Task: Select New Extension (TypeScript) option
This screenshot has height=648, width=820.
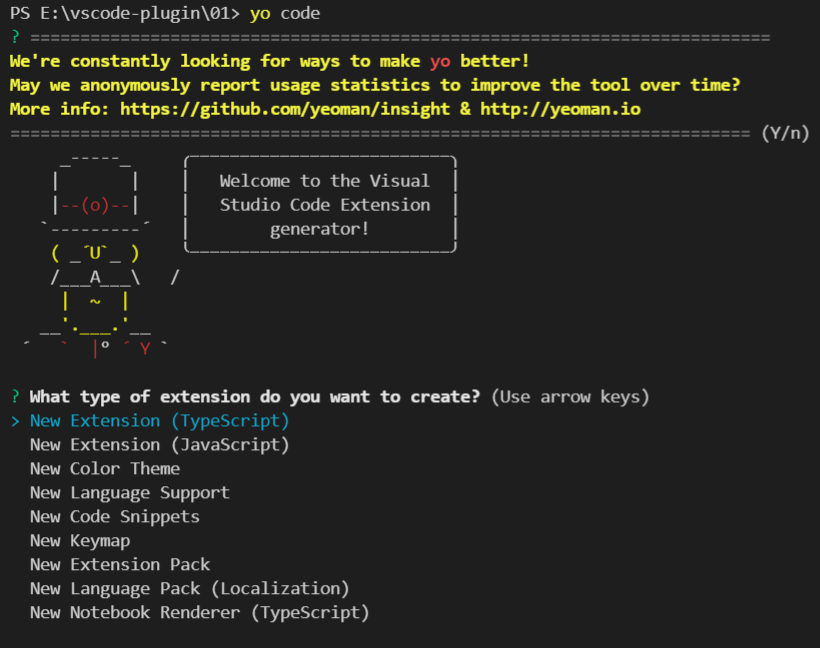Action: click(x=160, y=421)
